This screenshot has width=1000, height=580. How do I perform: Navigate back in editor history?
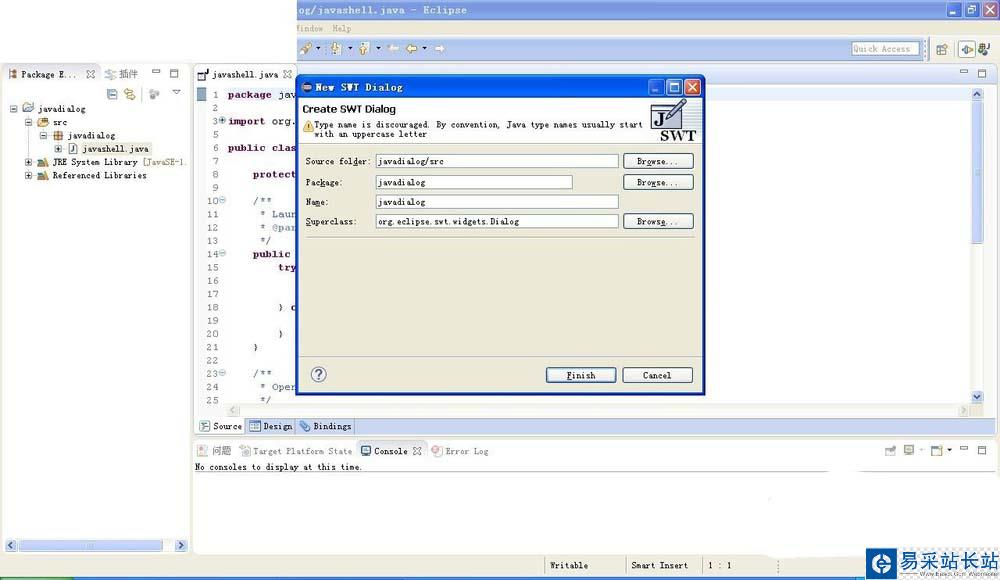click(411, 48)
